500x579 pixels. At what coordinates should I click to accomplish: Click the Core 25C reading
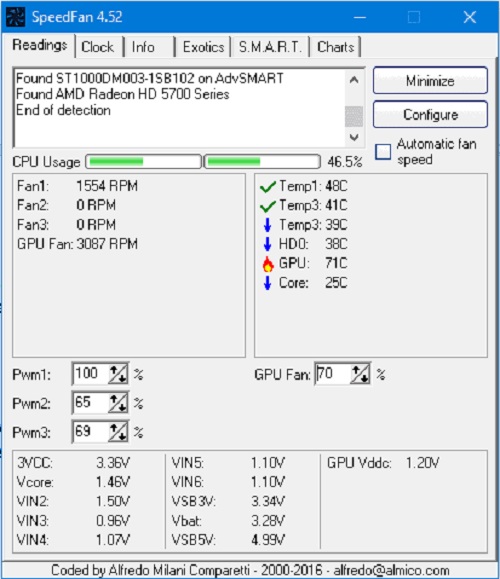(313, 282)
